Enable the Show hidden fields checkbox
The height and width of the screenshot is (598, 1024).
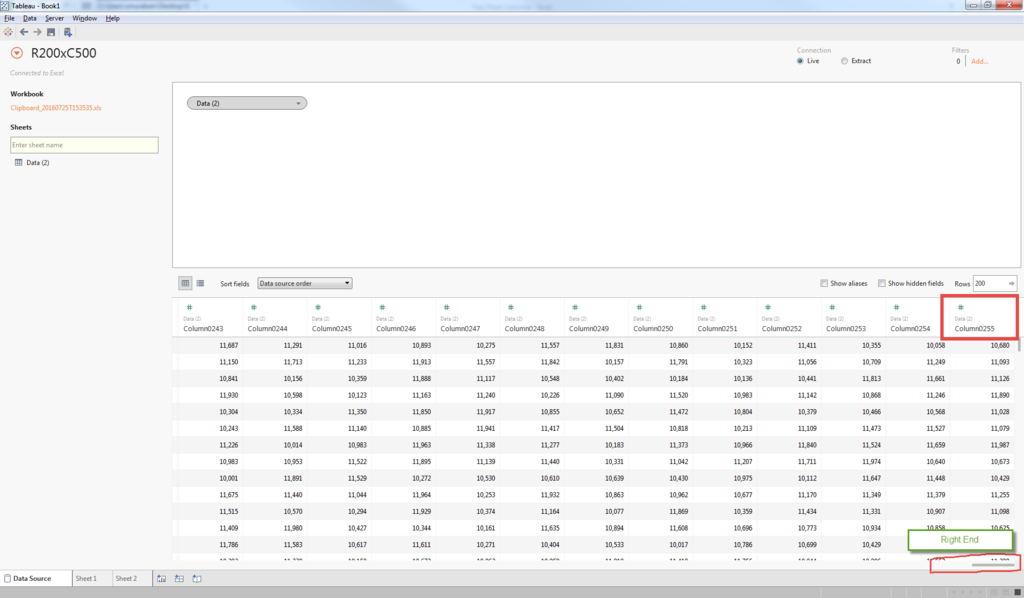coord(882,283)
